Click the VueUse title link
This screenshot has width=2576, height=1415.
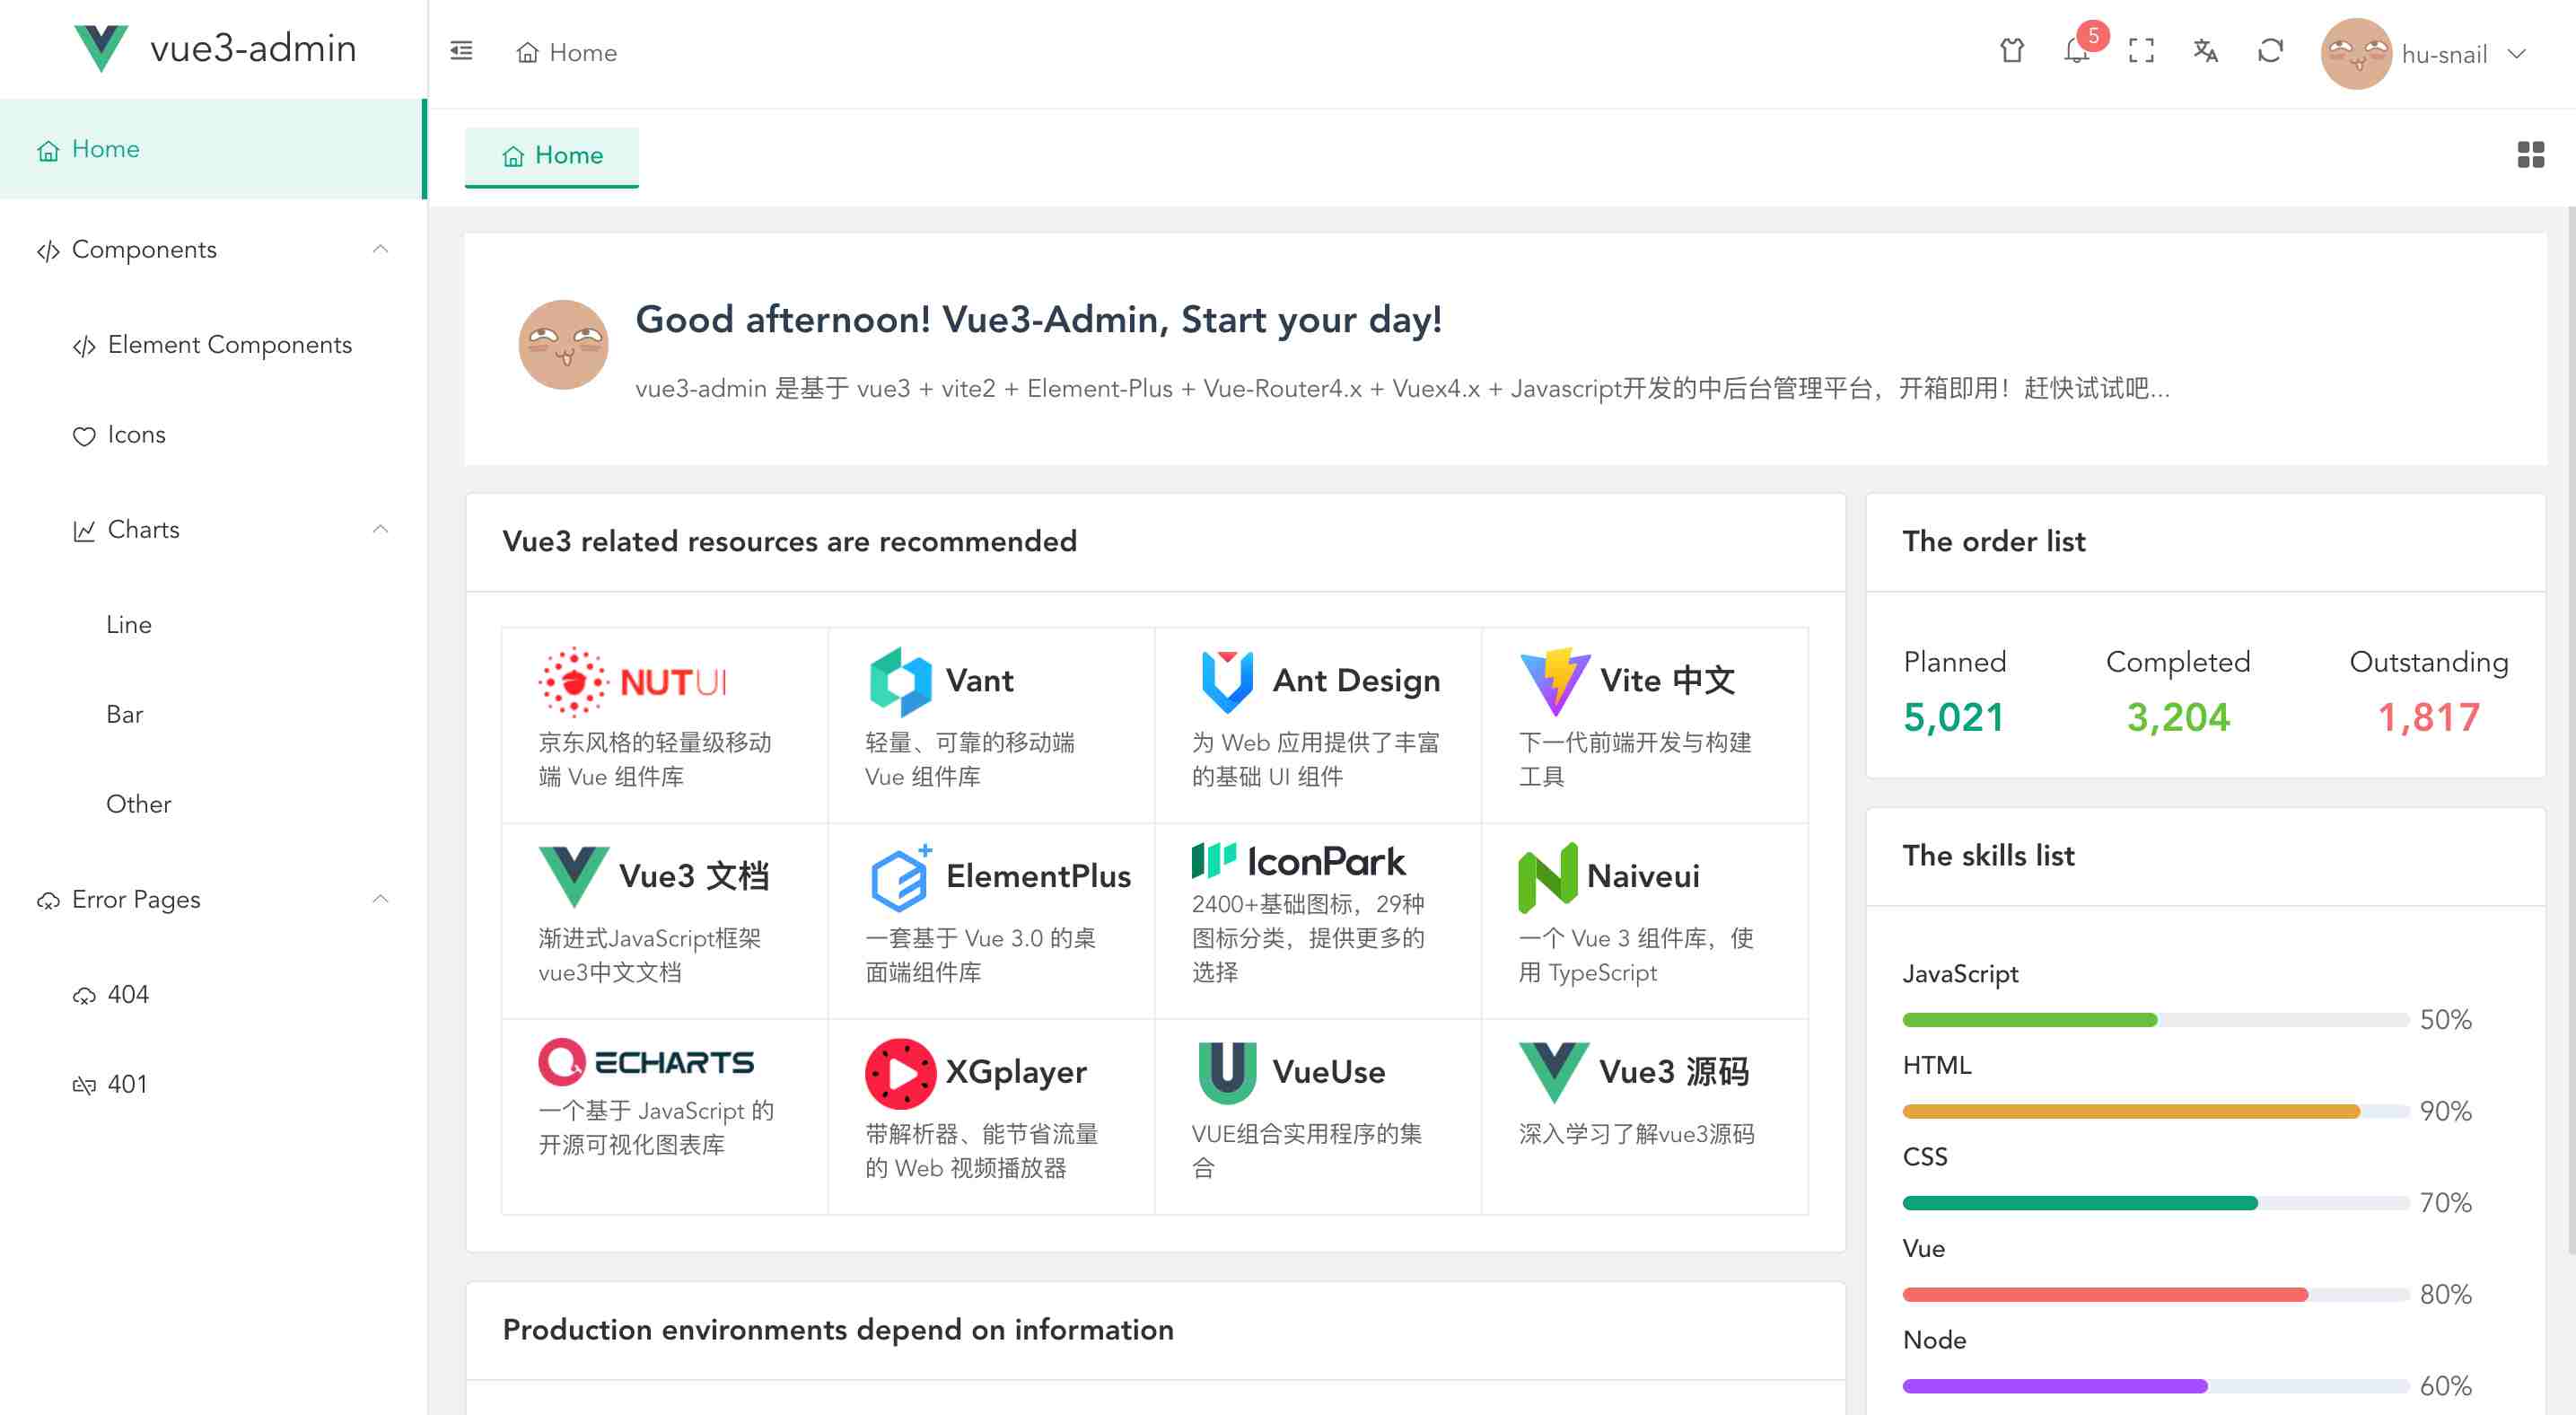[x=1329, y=1072]
